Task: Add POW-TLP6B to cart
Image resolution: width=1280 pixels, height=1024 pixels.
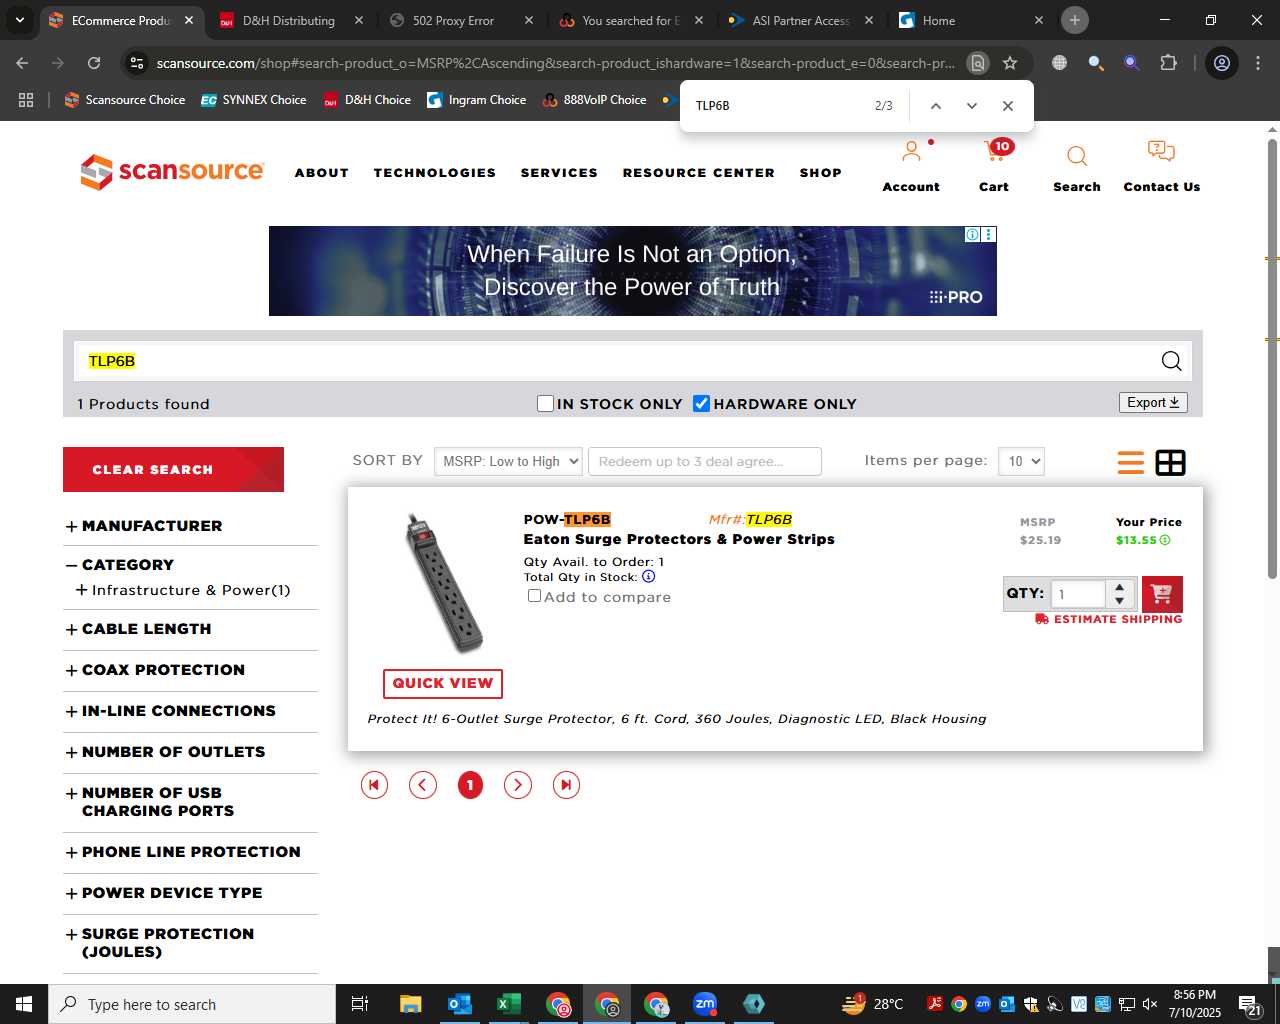Action: coord(1161,594)
